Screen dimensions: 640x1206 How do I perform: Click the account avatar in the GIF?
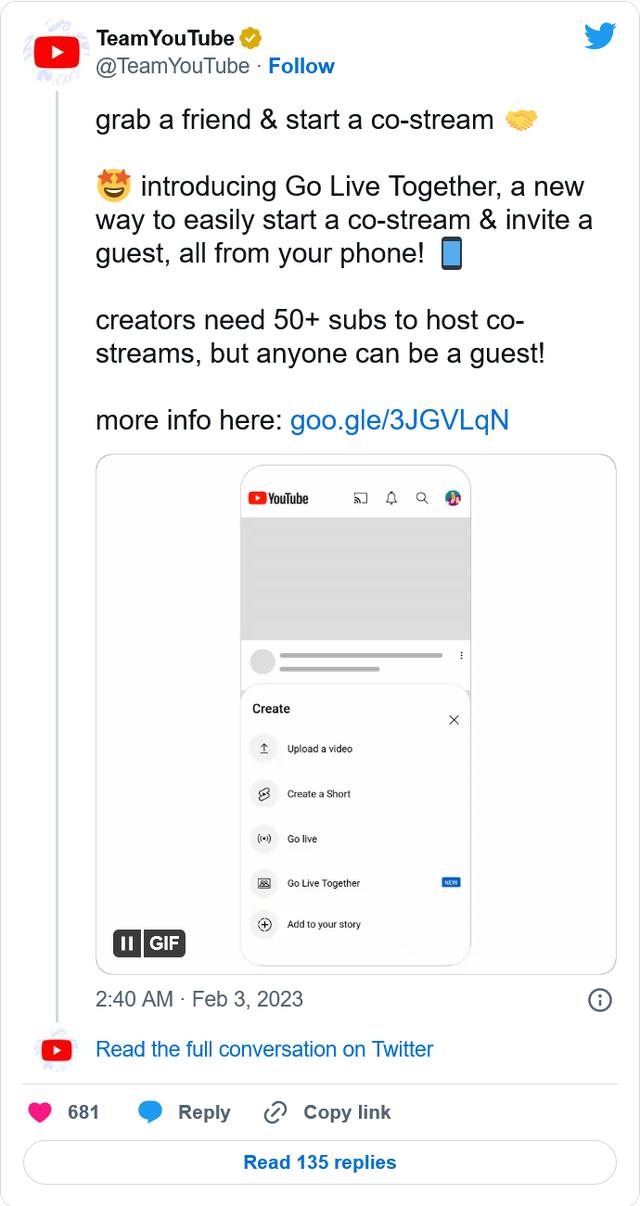point(452,498)
